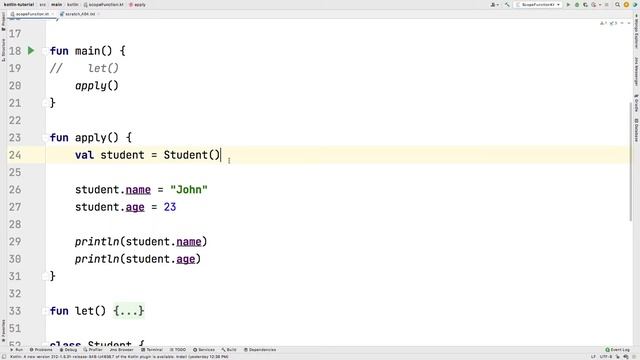Click the editor vertical scrollbar
The image size is (640, 360).
click(x=631, y=161)
